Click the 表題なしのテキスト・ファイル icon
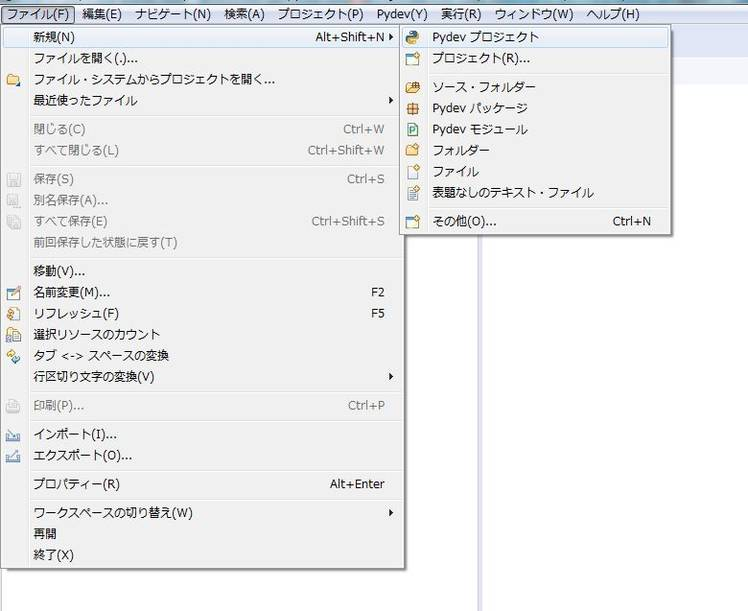748x611 pixels. 413,193
